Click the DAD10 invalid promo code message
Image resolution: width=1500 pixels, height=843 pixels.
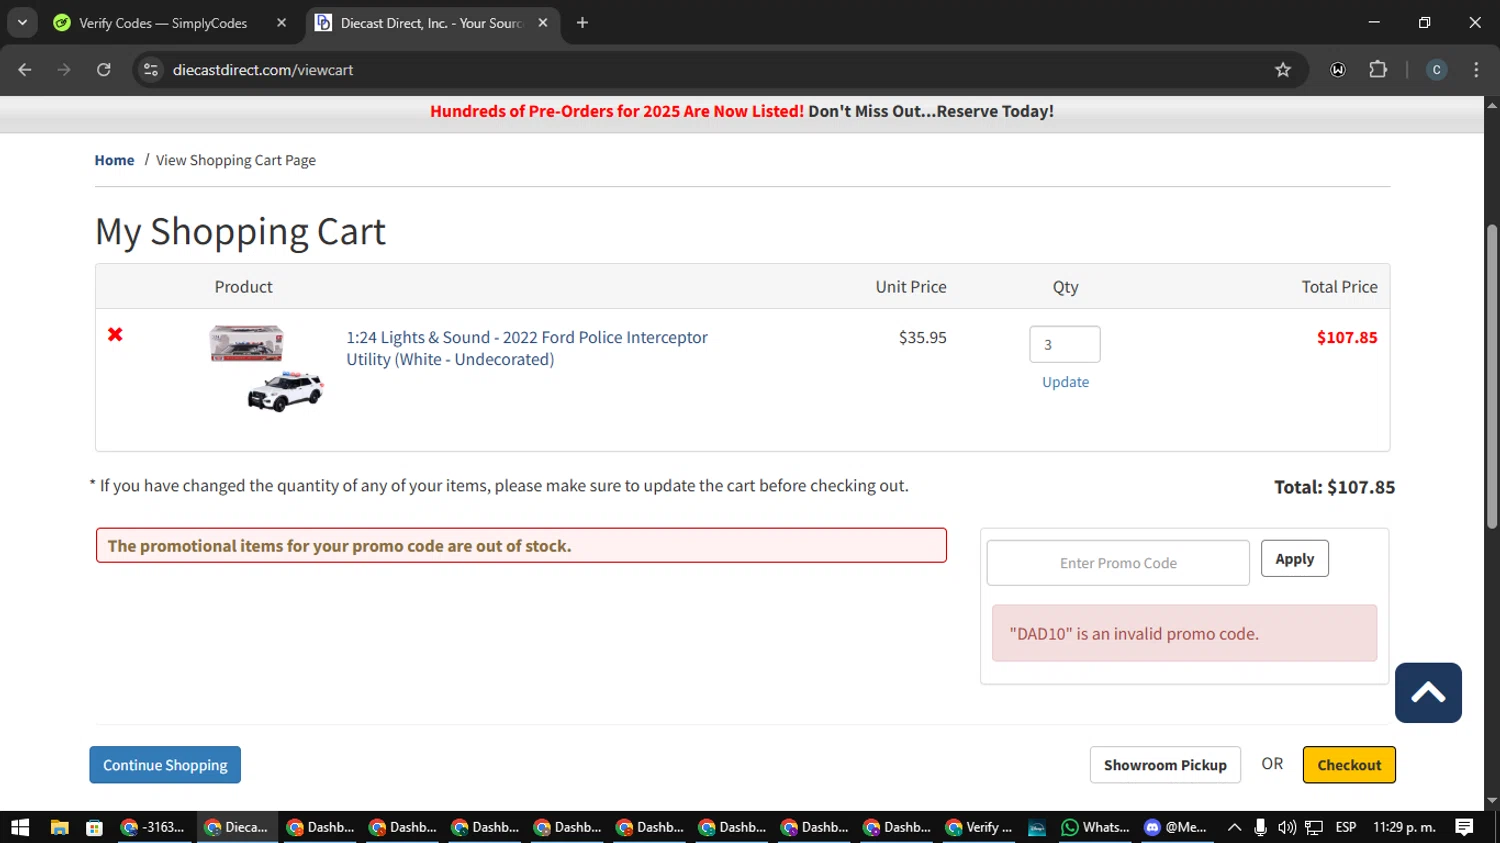1184,633
